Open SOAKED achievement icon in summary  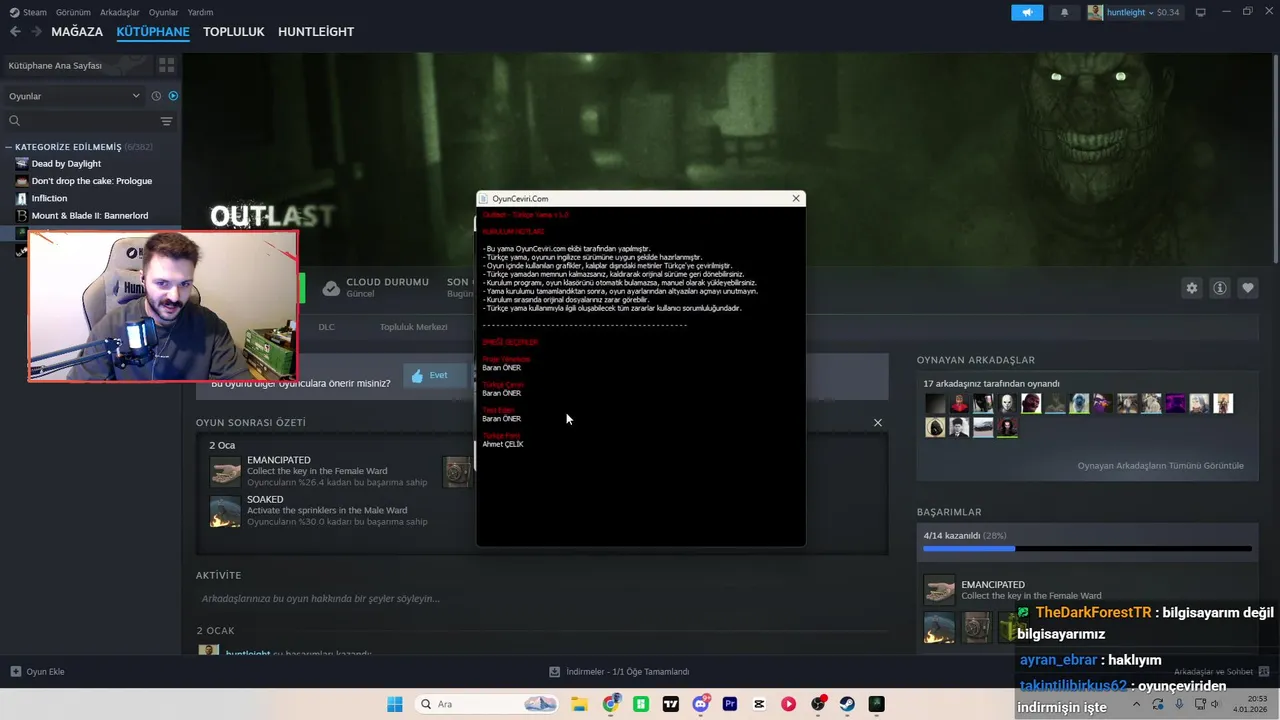(x=225, y=511)
